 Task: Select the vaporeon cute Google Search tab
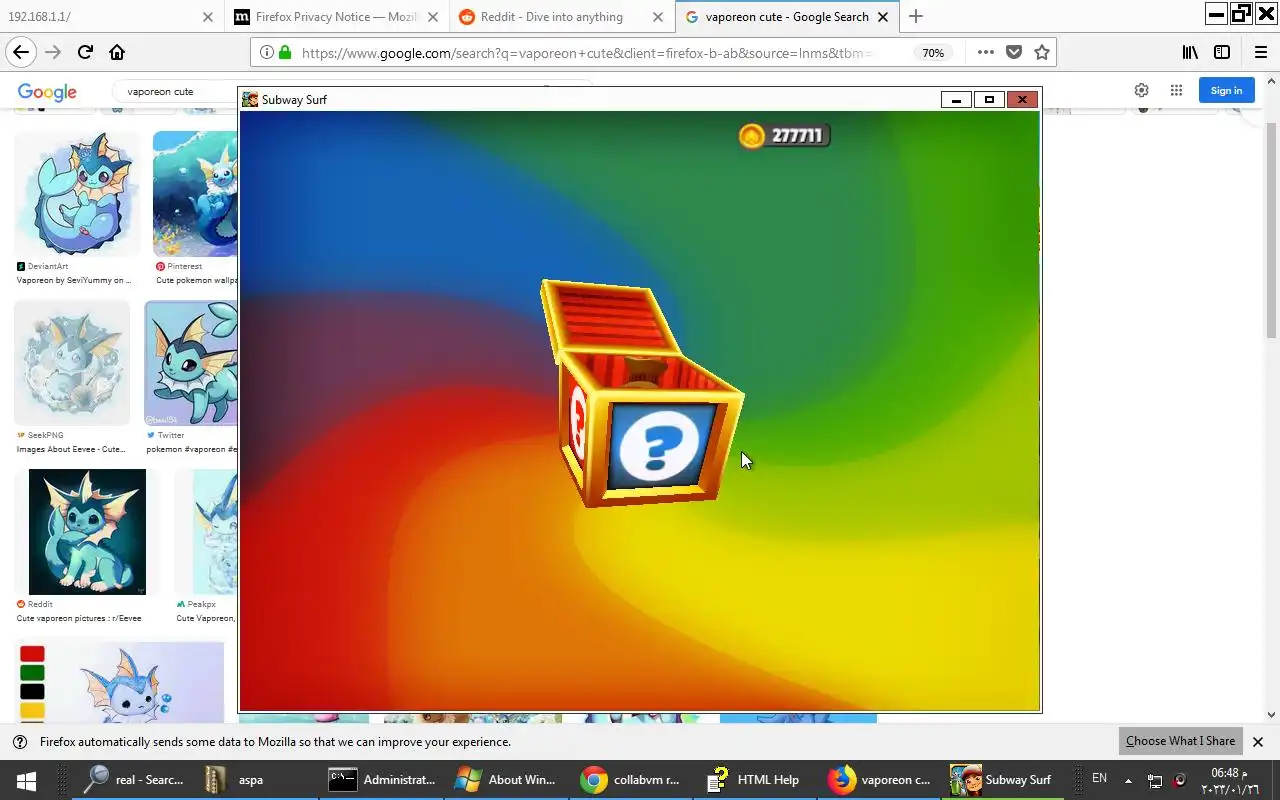(x=788, y=17)
